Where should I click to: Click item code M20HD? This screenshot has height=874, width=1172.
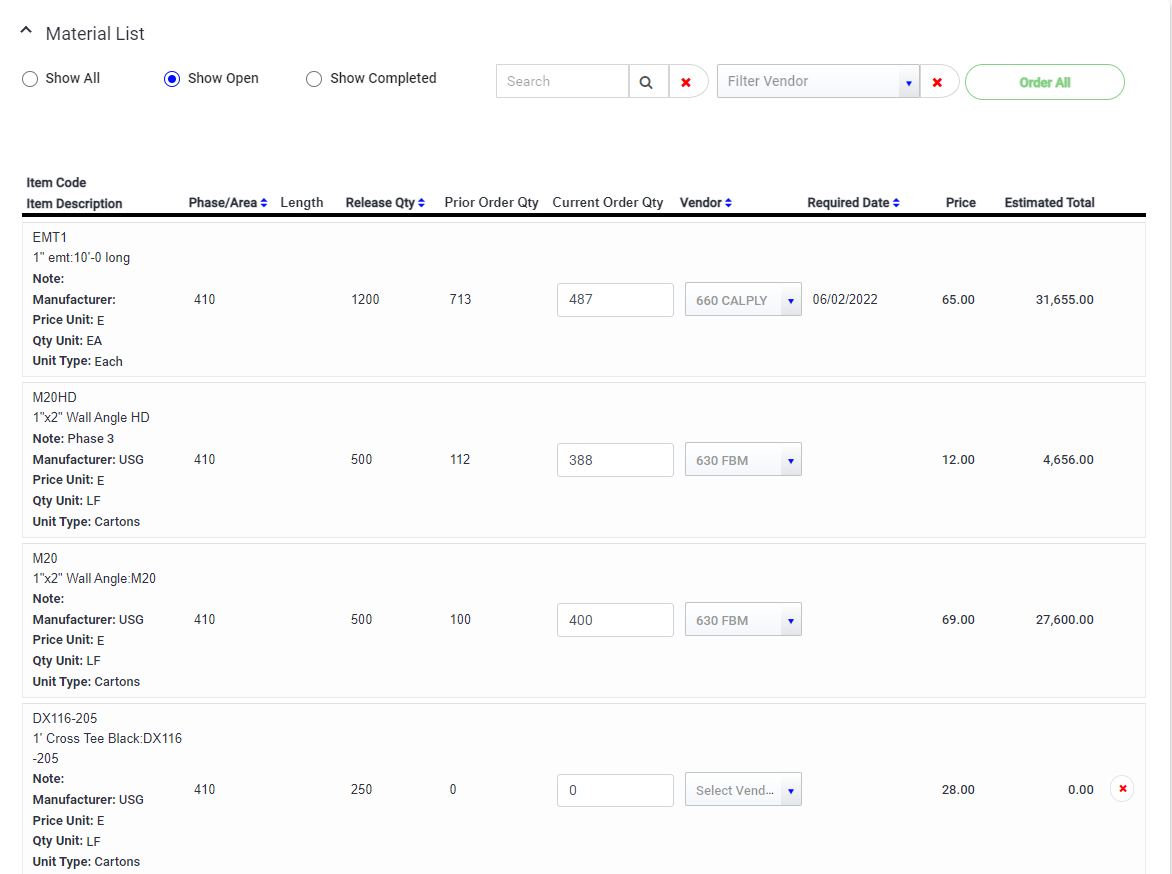click(55, 398)
